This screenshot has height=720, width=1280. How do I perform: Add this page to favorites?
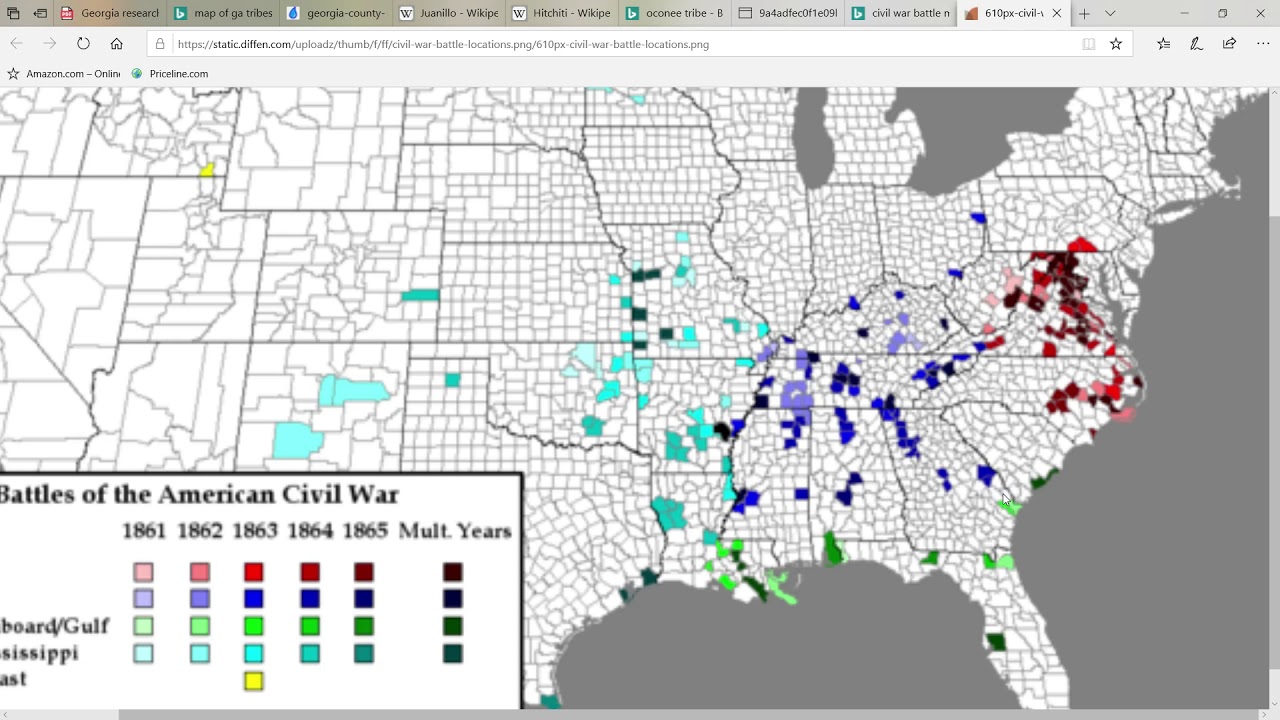pyautogui.click(x=1116, y=44)
